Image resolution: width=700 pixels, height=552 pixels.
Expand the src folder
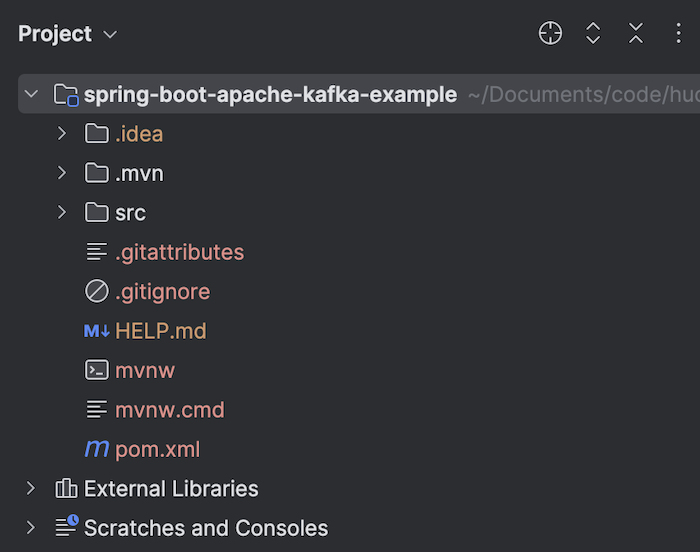[x=62, y=212]
